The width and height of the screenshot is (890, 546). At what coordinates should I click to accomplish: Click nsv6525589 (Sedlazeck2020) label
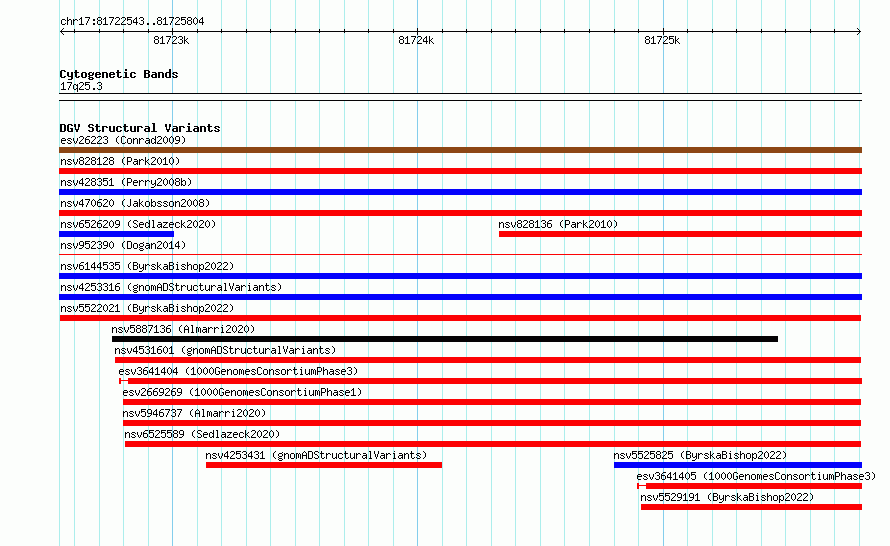click(x=202, y=434)
